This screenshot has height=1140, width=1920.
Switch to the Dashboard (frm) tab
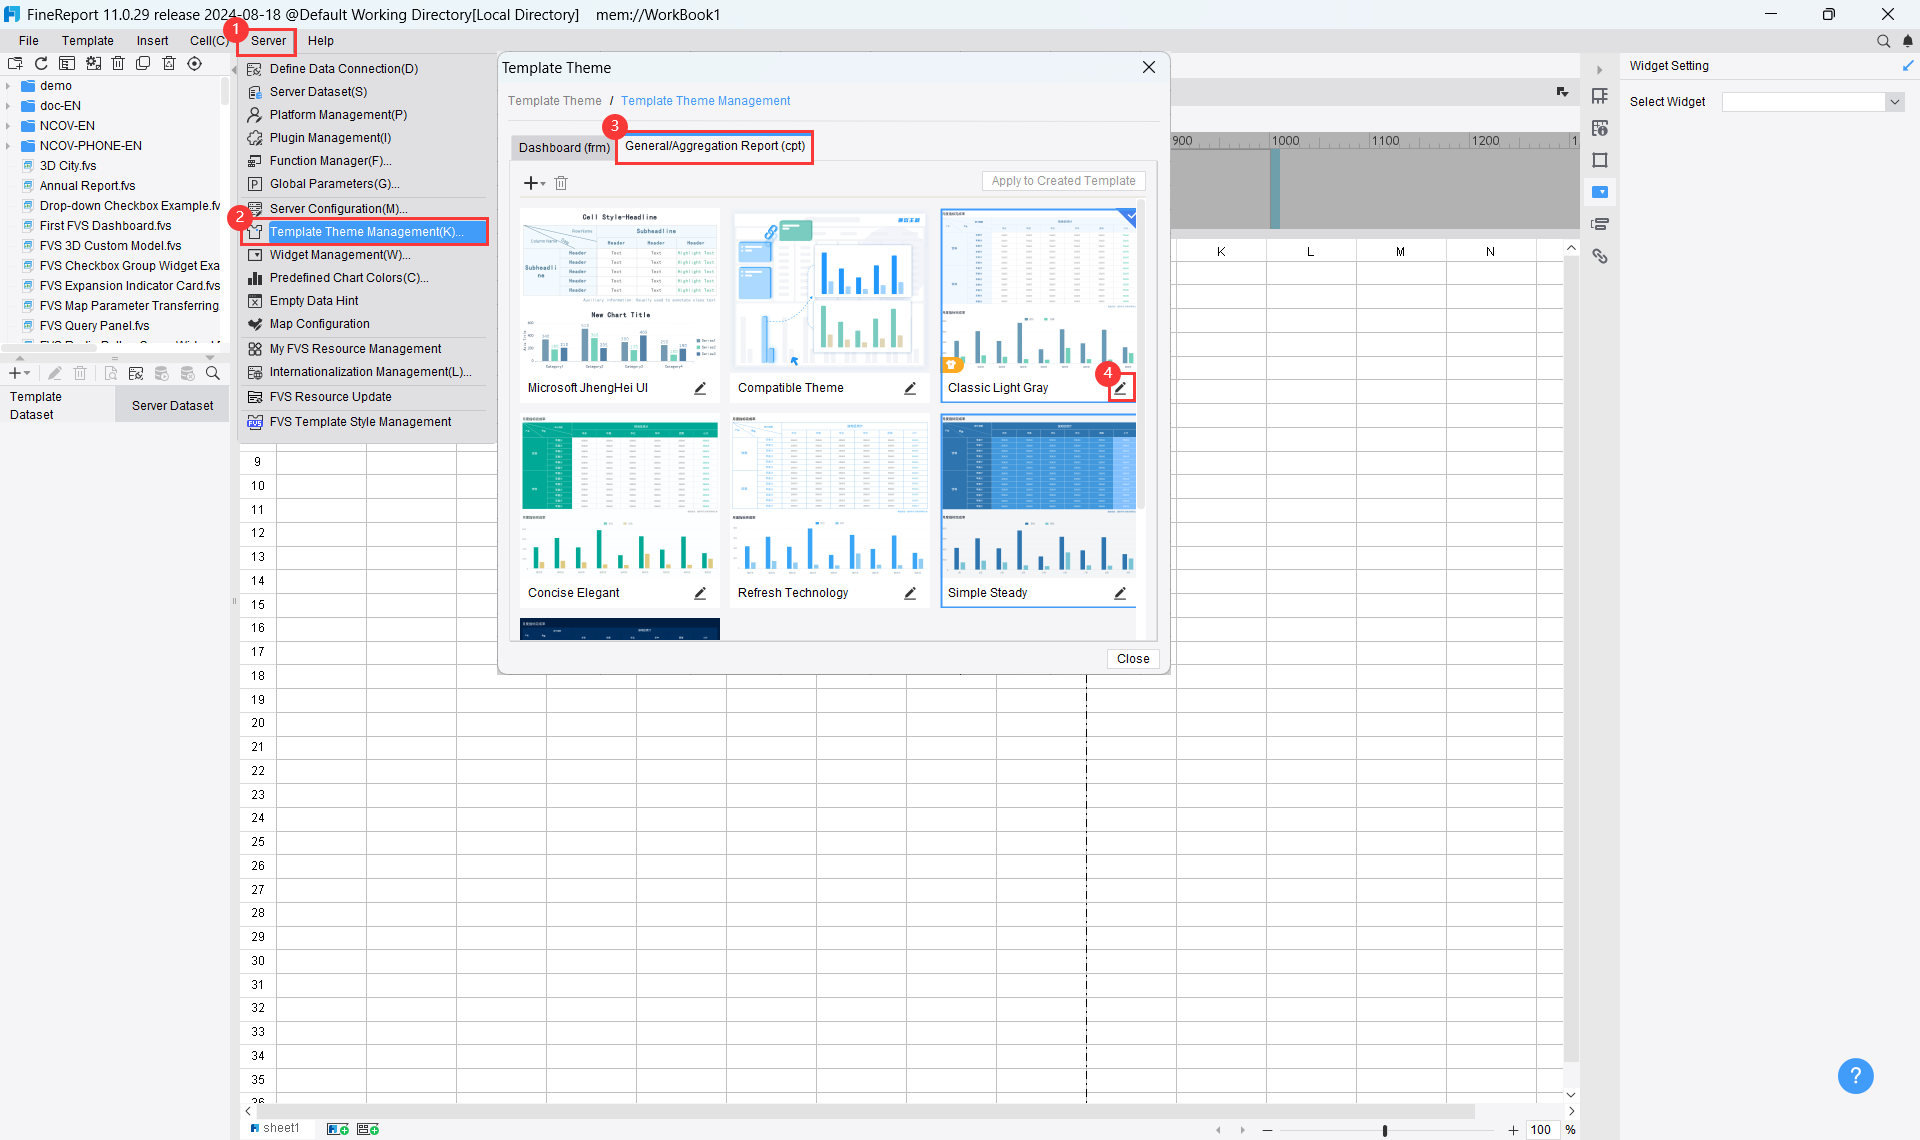point(563,148)
